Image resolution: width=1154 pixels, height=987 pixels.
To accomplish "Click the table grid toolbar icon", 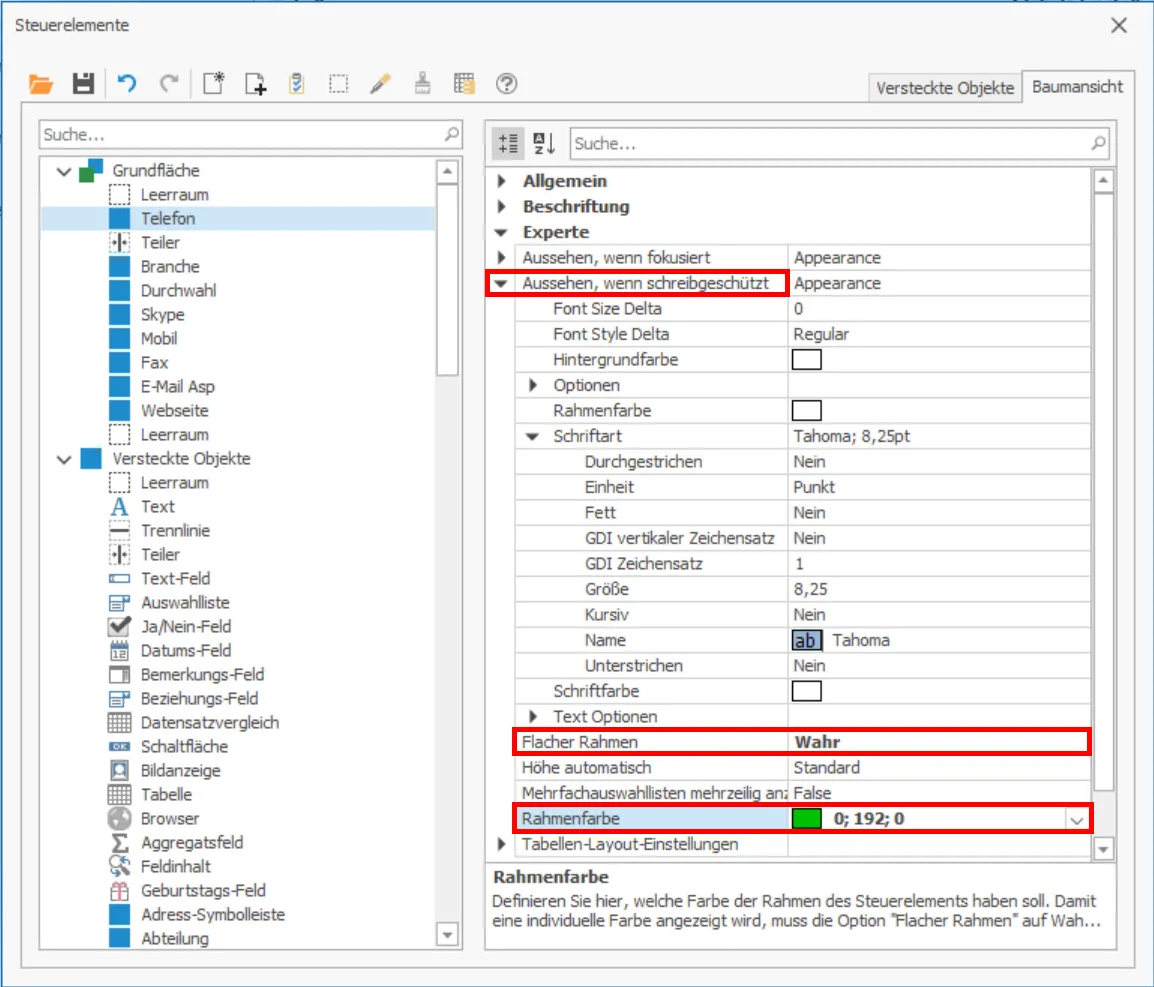I will 464,84.
